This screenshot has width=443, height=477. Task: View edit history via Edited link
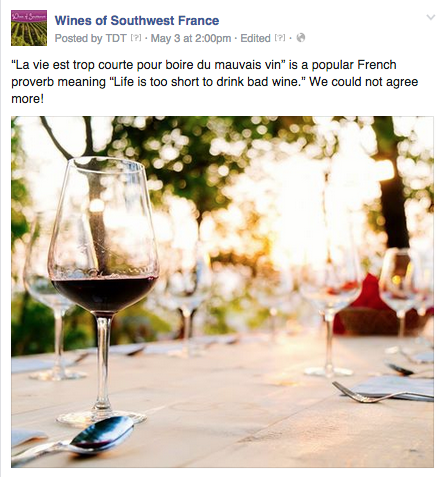(255, 38)
